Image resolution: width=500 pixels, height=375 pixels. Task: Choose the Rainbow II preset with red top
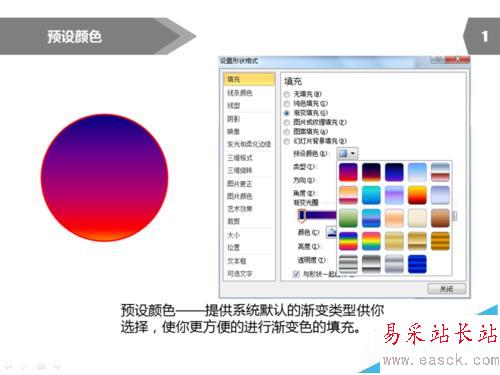click(x=371, y=241)
